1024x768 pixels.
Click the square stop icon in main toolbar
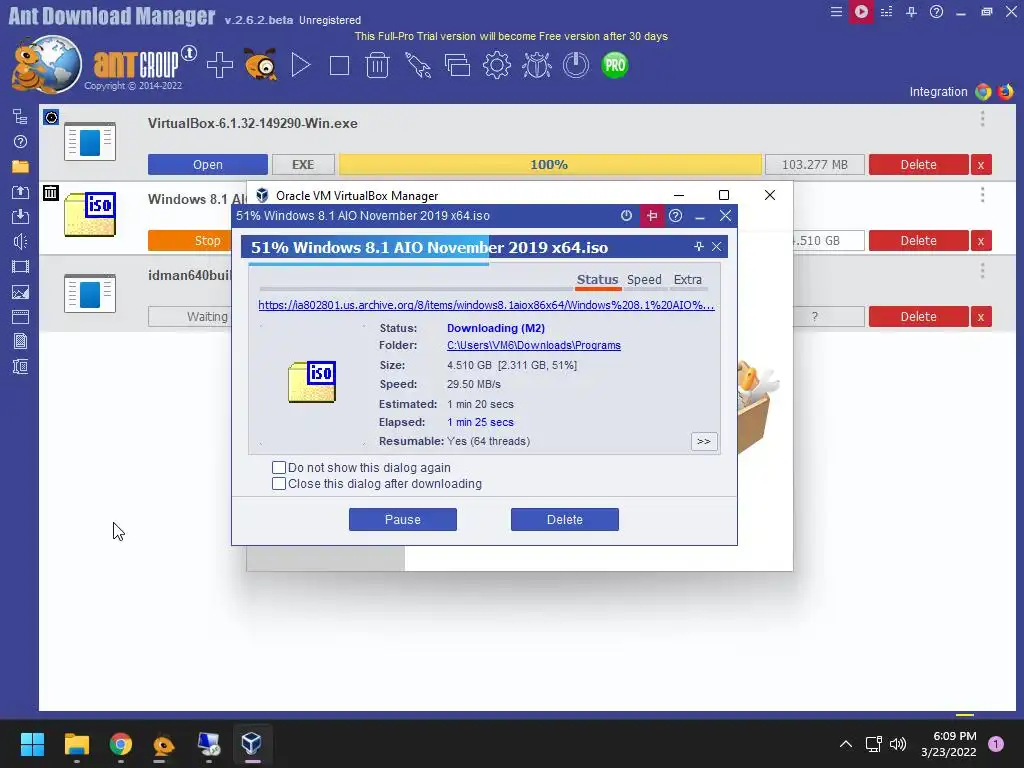pyautogui.click(x=339, y=65)
